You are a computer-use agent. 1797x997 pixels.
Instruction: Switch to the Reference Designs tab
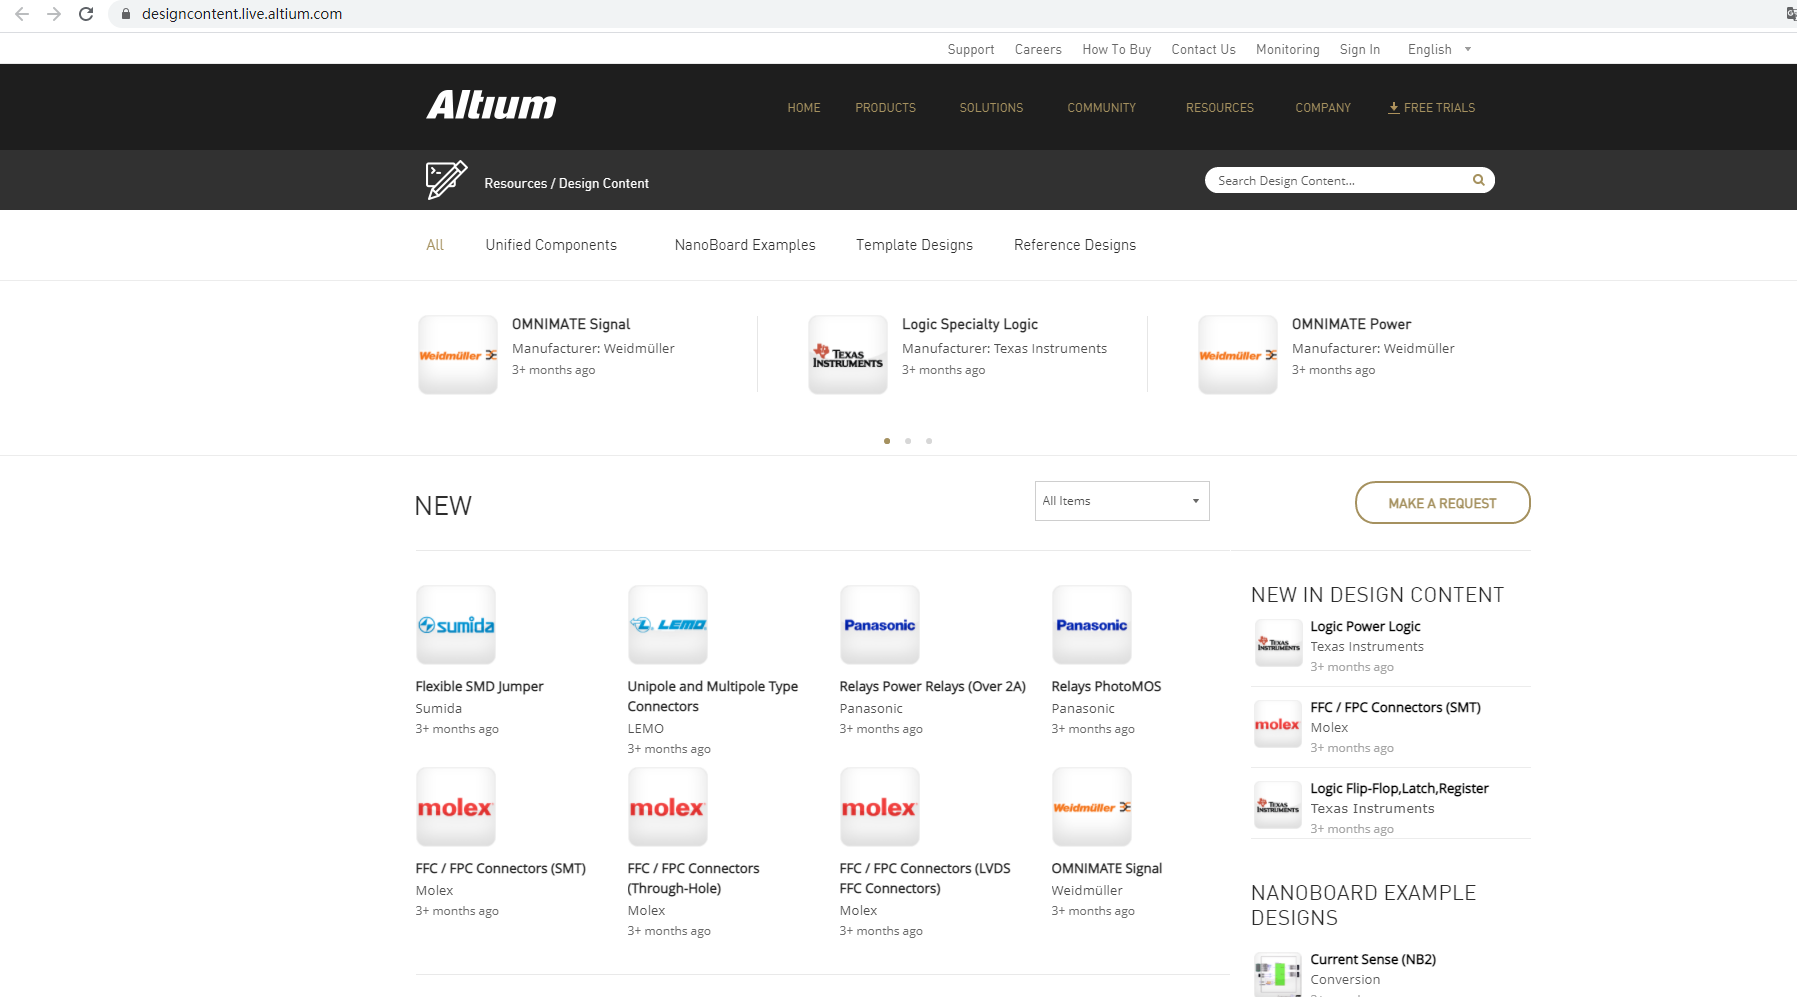coord(1075,245)
